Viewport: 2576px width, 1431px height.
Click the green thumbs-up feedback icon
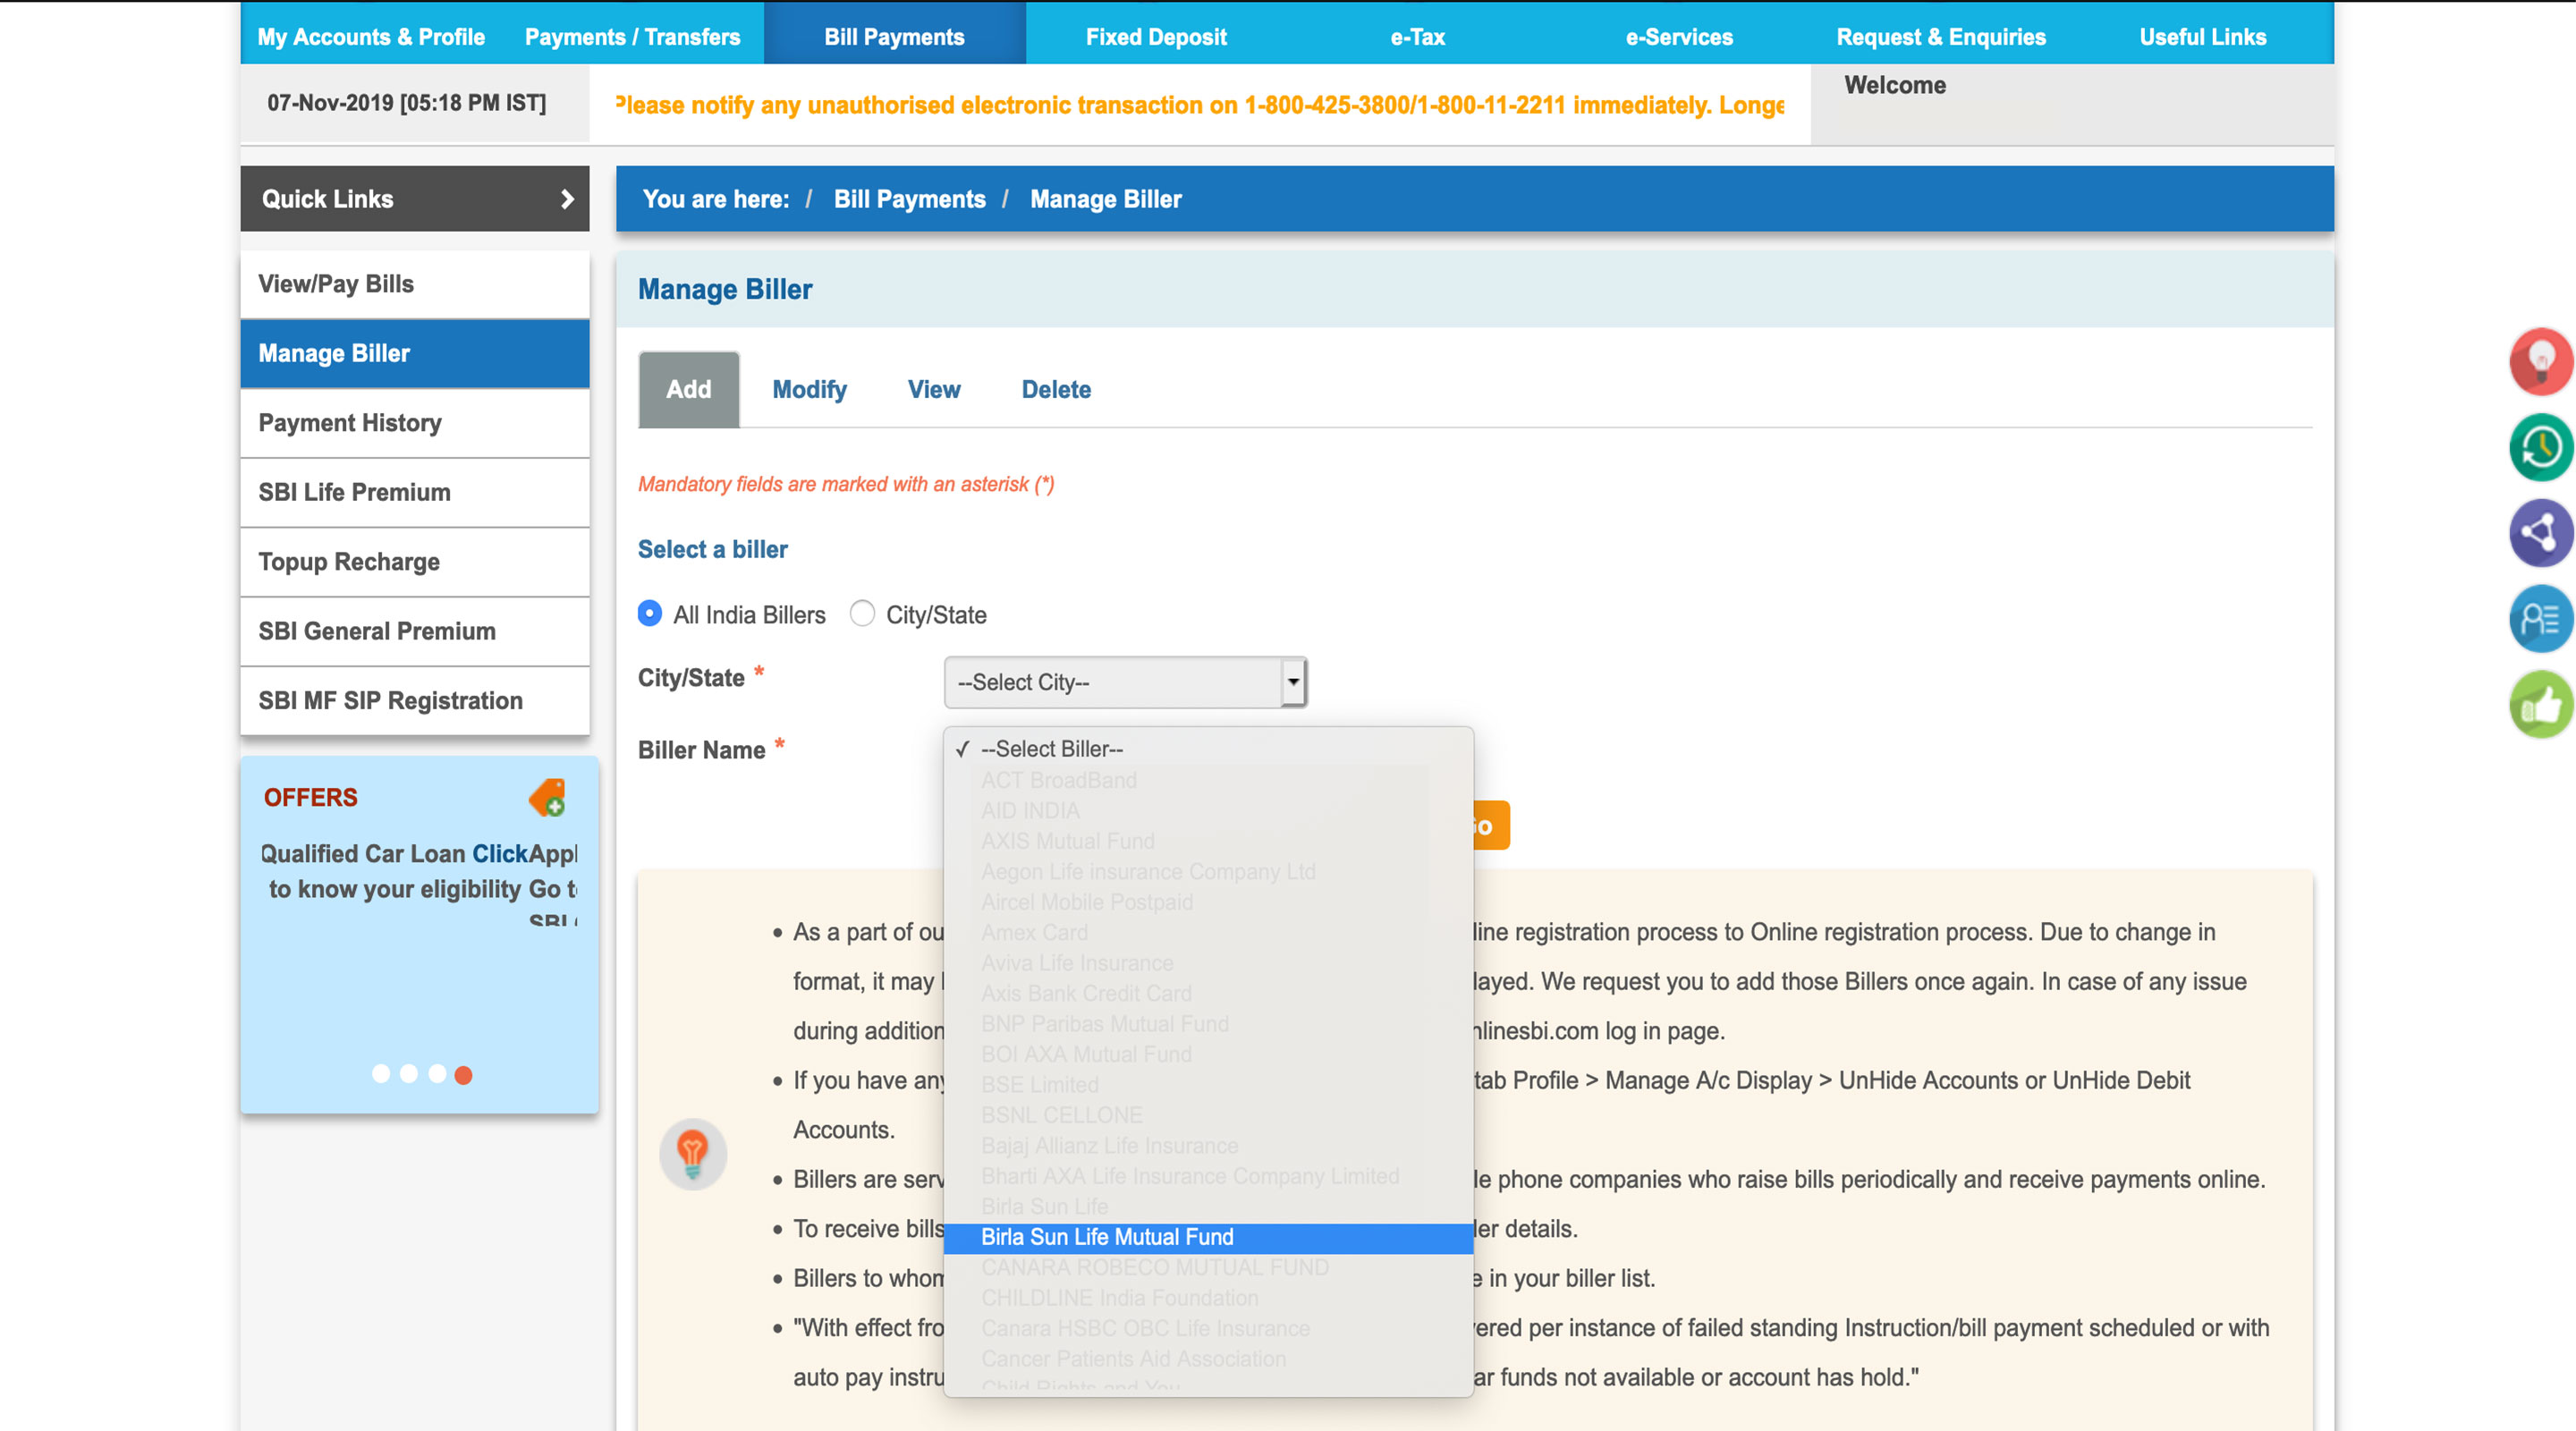[2539, 706]
